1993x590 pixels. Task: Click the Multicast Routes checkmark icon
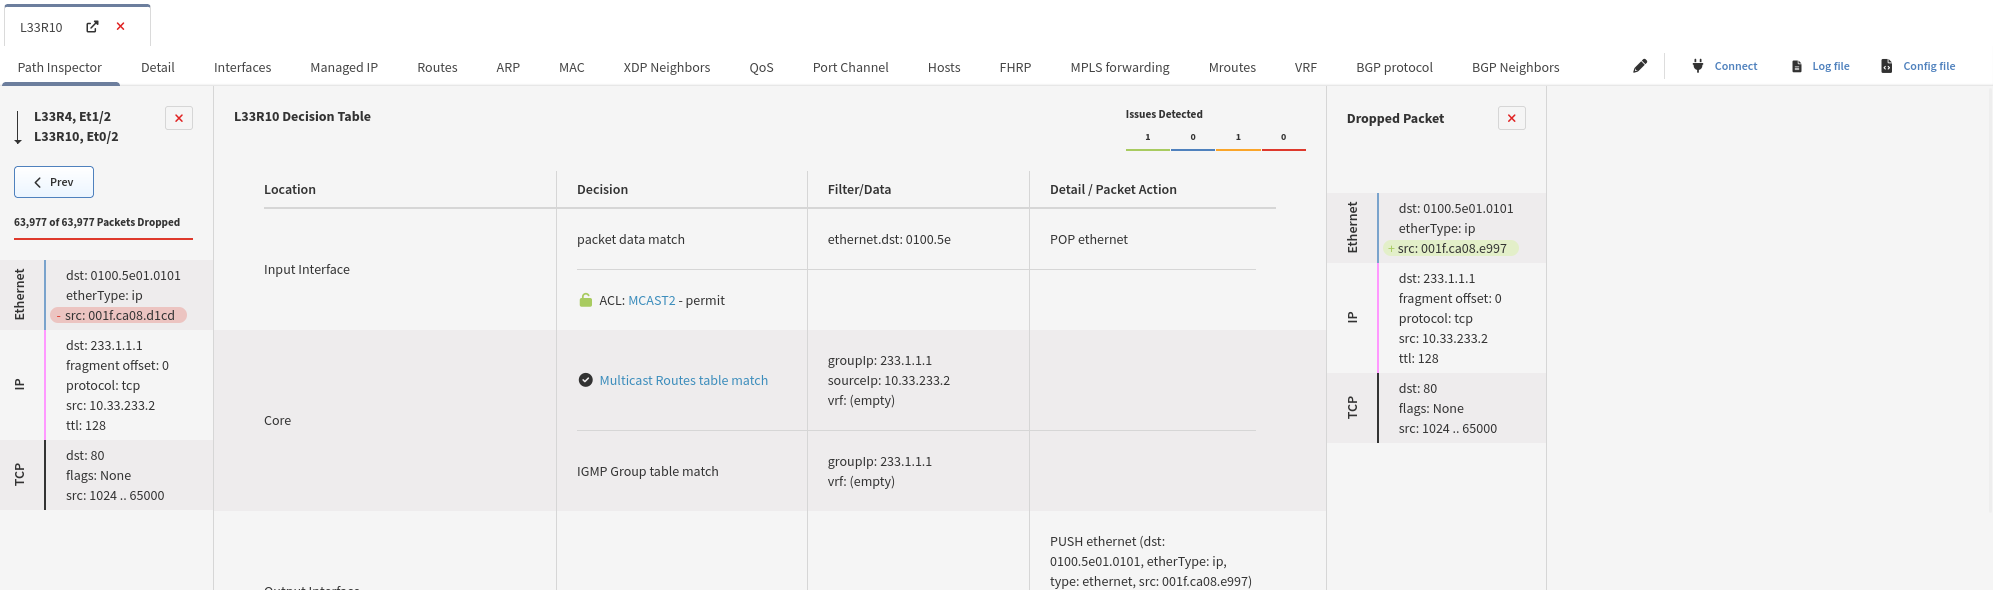pos(586,380)
